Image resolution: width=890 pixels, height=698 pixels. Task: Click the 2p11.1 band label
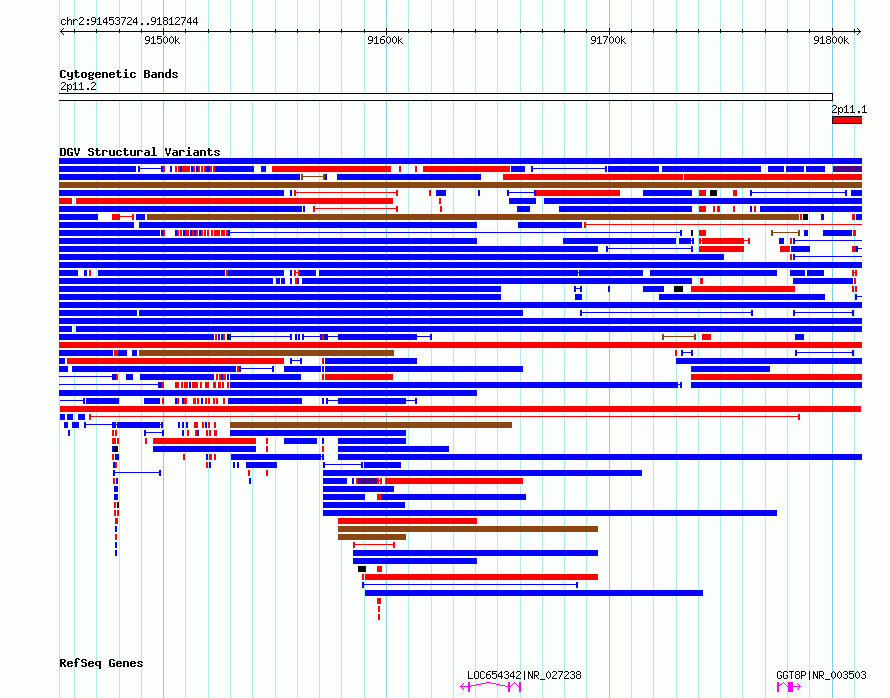pos(849,109)
